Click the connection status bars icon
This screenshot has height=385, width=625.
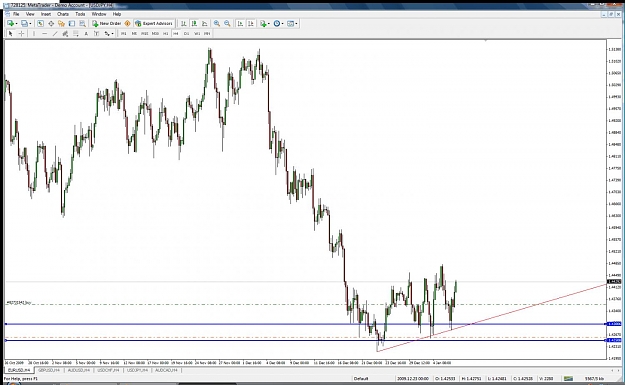tap(568, 378)
